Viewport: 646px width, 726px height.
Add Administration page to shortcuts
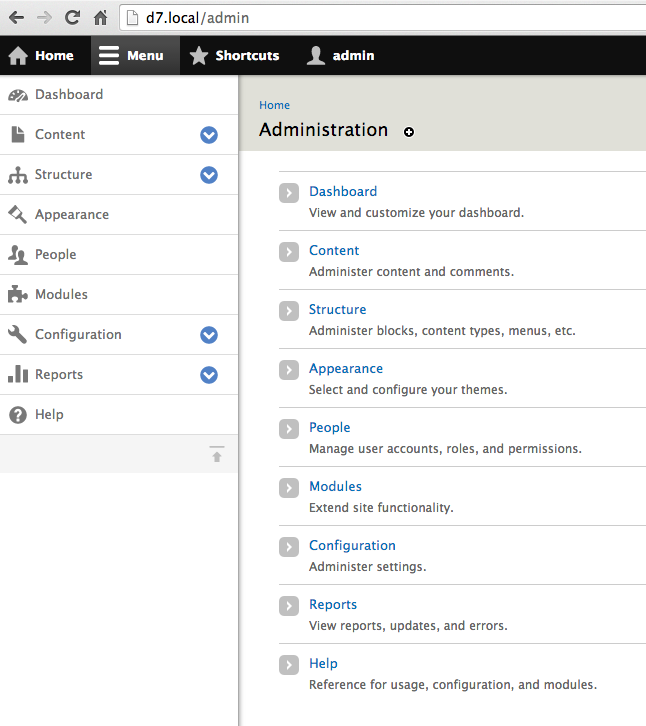(x=409, y=132)
